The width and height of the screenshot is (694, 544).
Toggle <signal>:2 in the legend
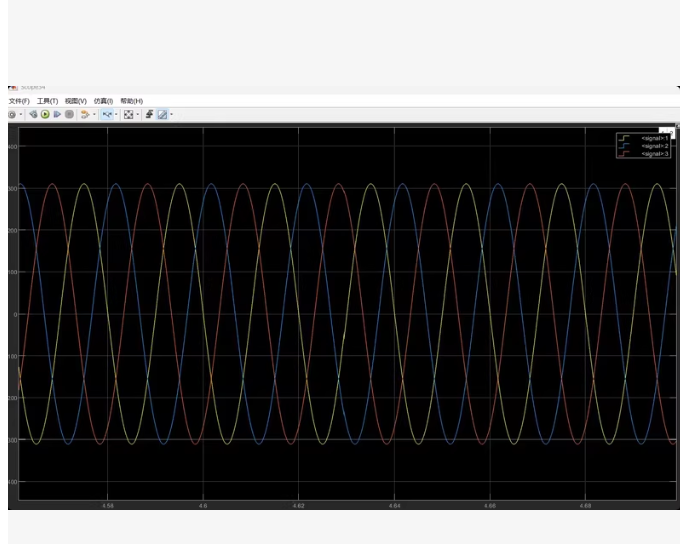click(655, 146)
